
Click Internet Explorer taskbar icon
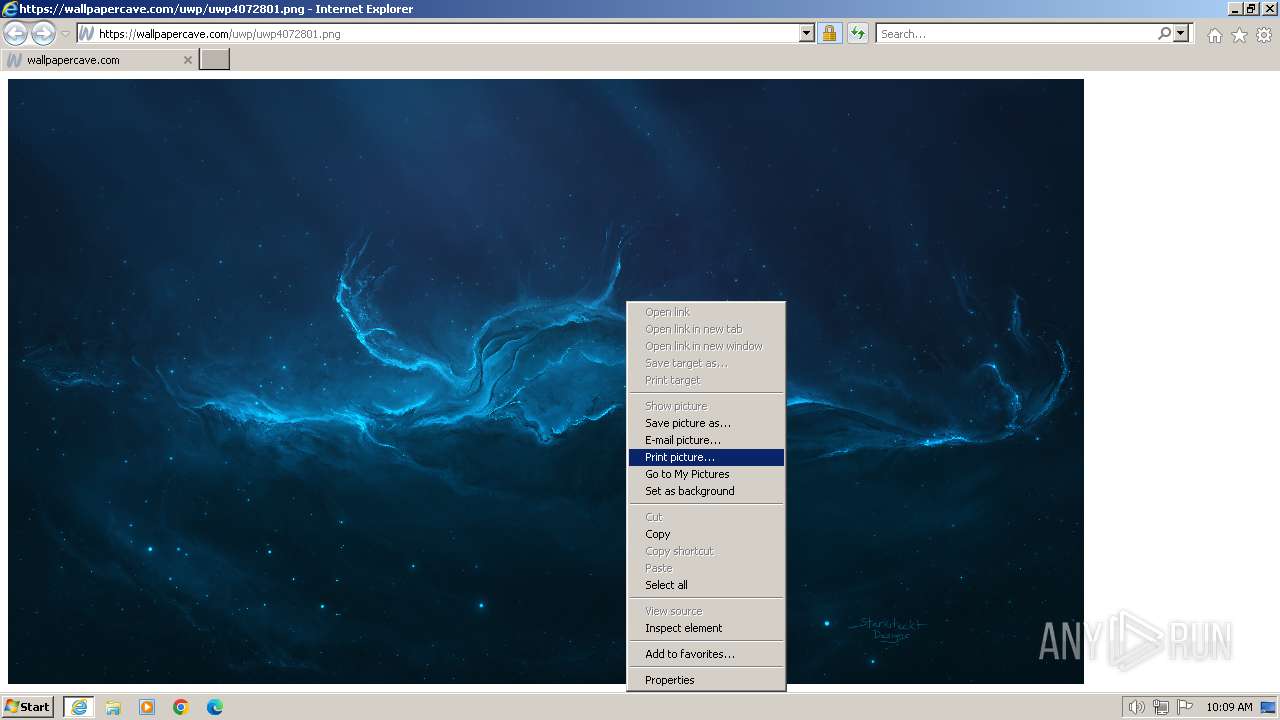[x=79, y=707]
